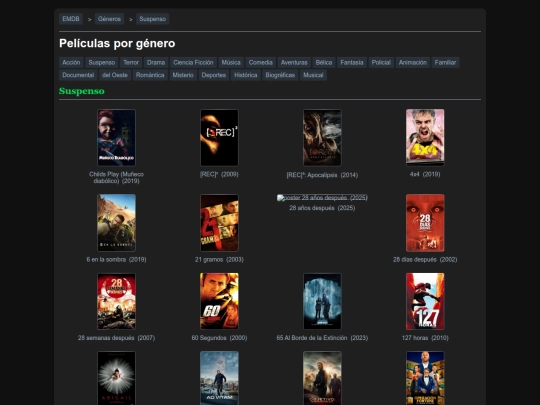Open the Deportes genre
540x405 pixels.
[x=214, y=75]
